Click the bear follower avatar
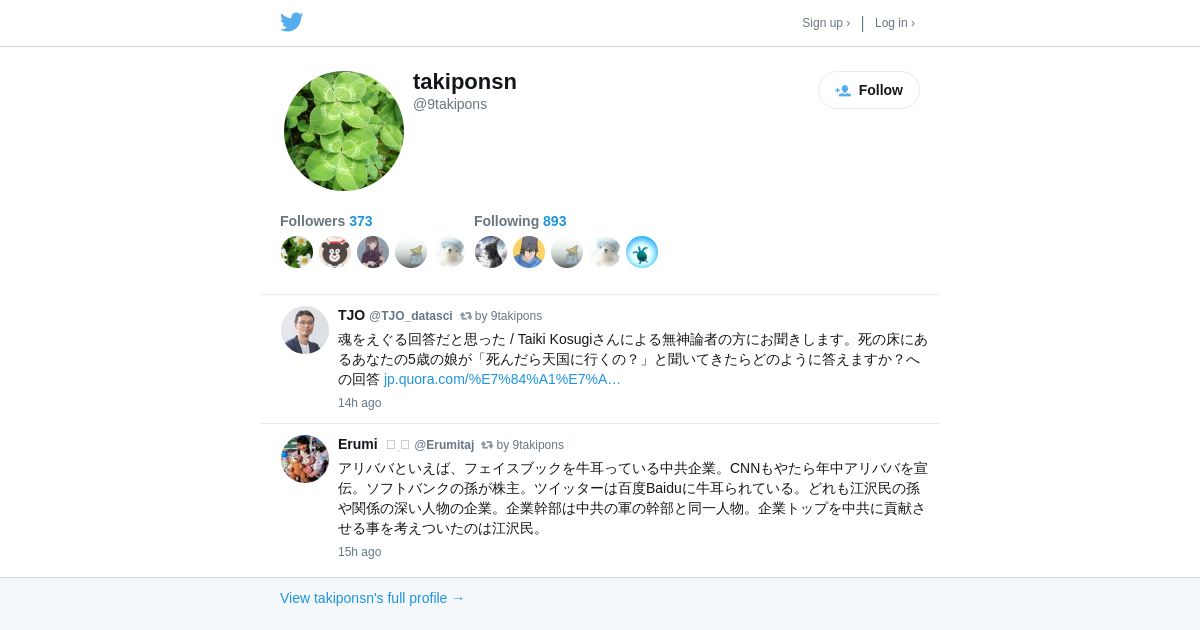The height and width of the screenshot is (630, 1200). 335,252
